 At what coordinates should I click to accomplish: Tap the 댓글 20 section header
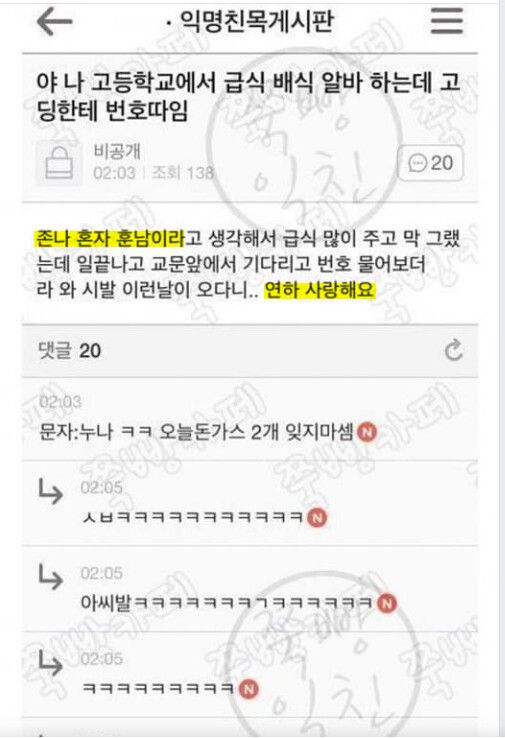[69, 351]
